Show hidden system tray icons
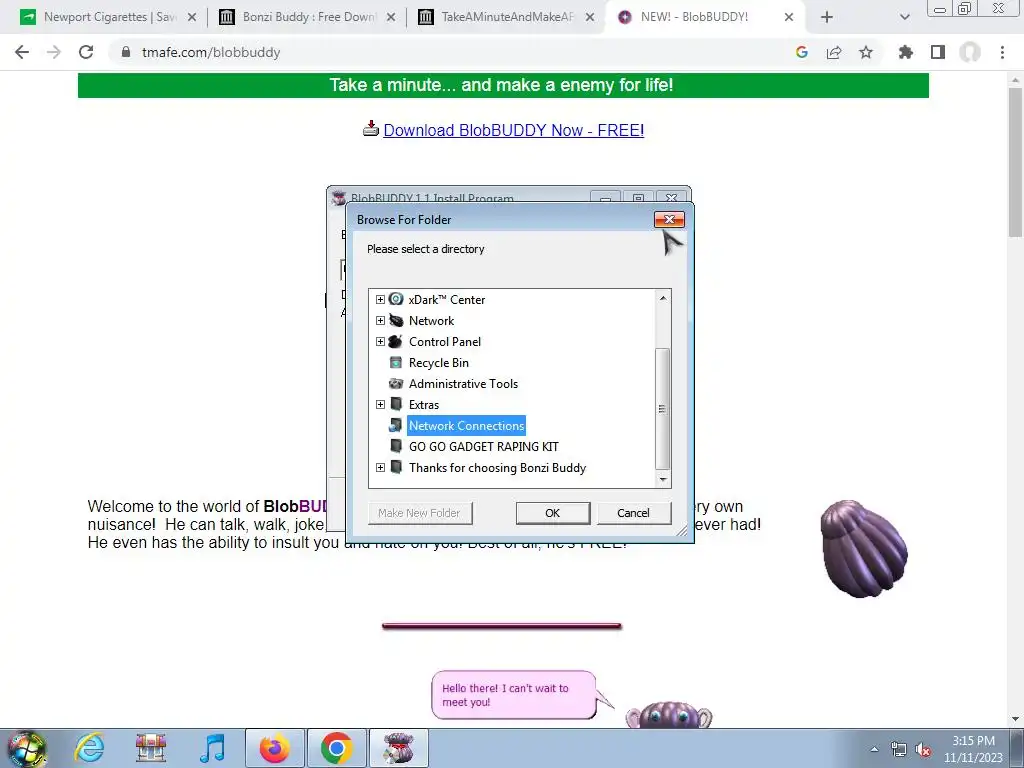 coord(874,750)
